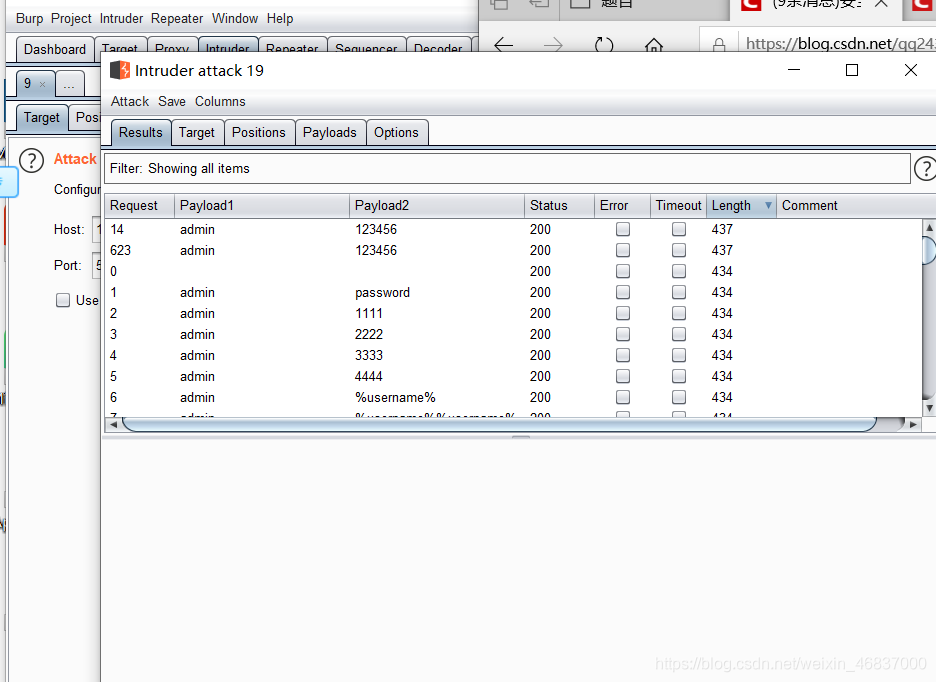Sort by the Comment column header
Viewport: 936px width, 682px height.
[x=857, y=205]
